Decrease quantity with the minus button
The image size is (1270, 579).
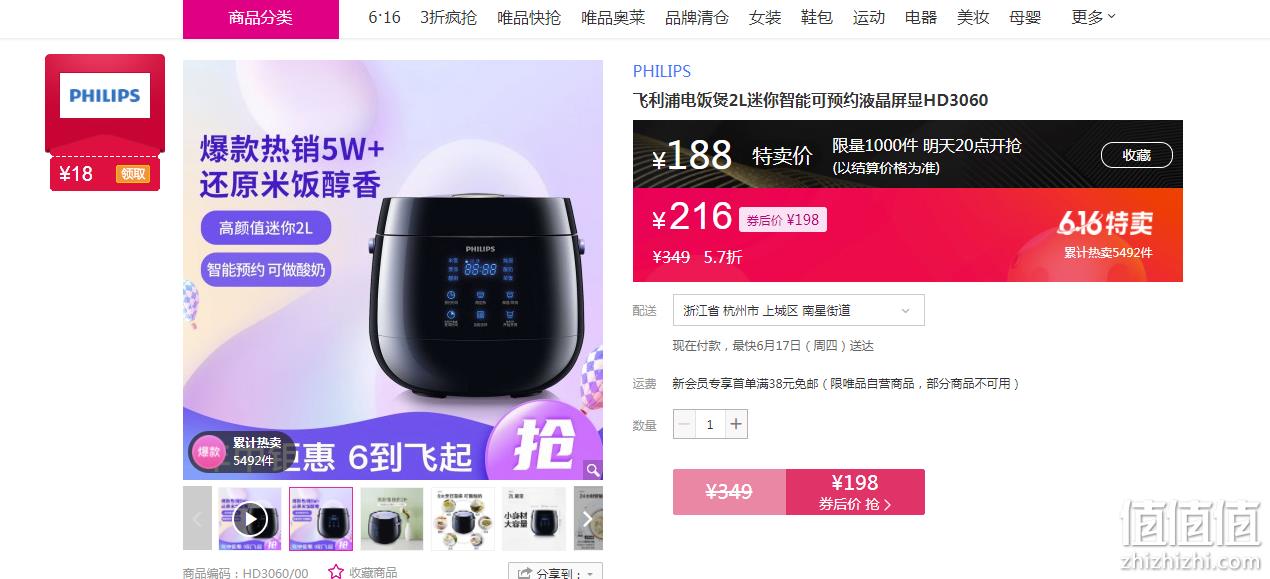684,424
